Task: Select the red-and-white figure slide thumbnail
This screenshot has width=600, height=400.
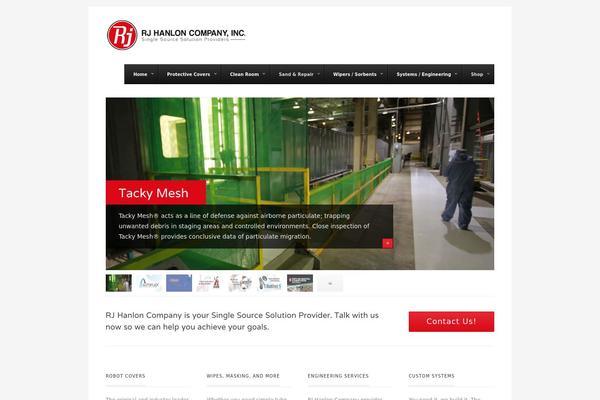Action: [x=209, y=283]
